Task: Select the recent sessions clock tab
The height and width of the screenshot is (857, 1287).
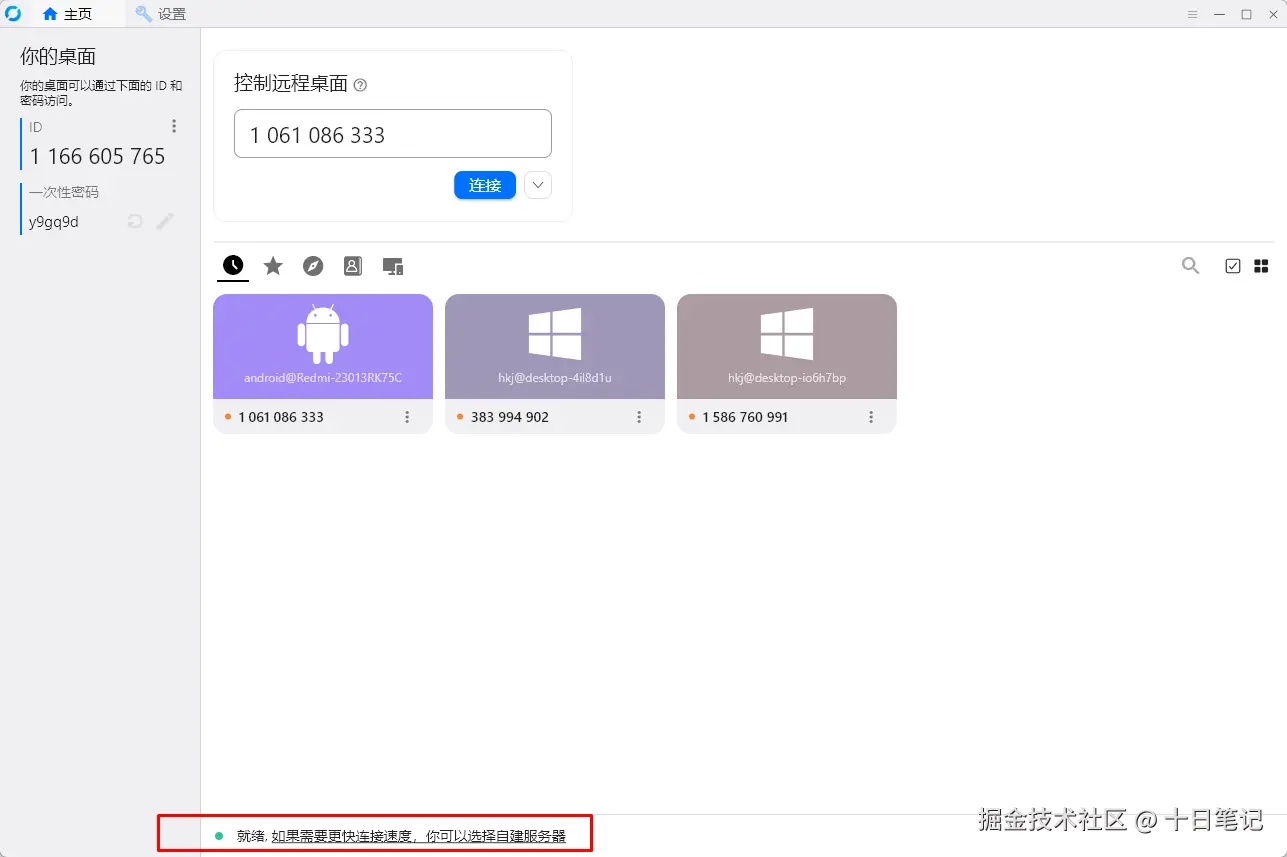Action: point(233,265)
